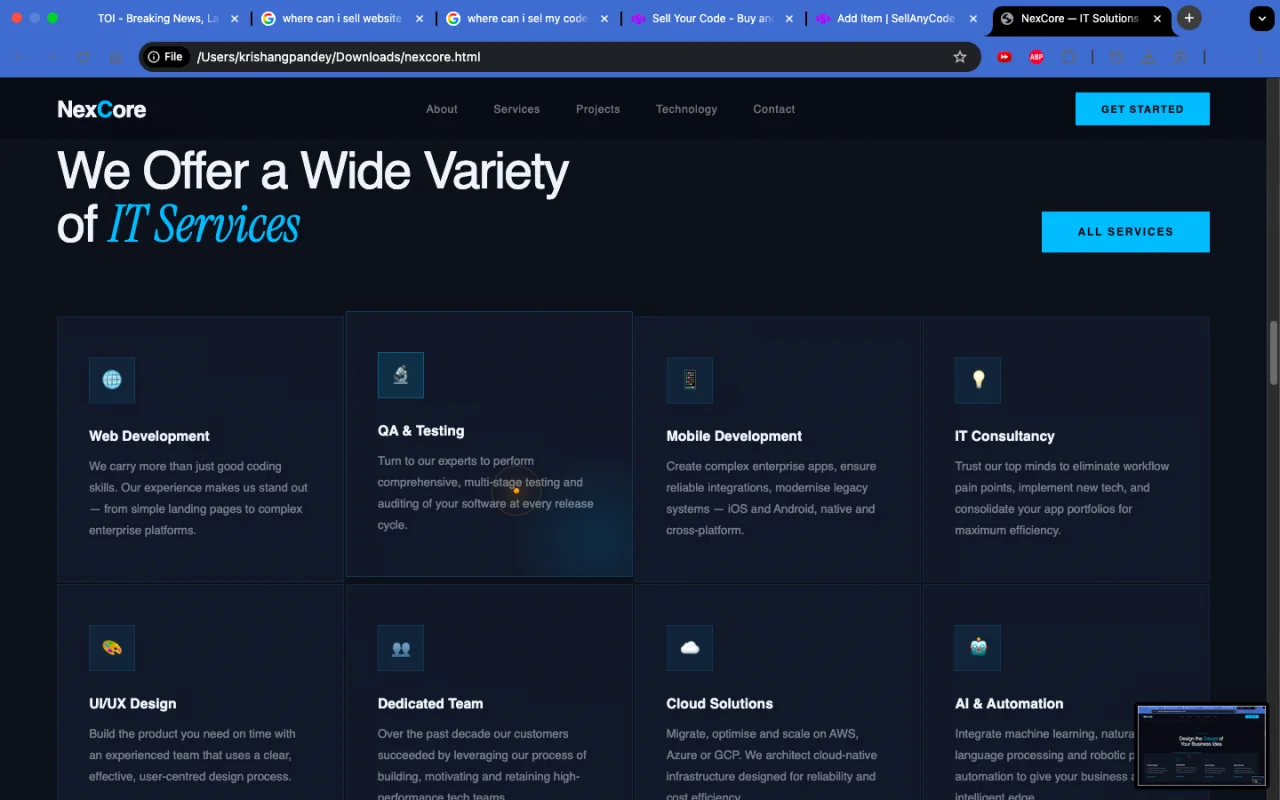
Task: Click the globe icon on Web Development card
Action: (x=112, y=380)
